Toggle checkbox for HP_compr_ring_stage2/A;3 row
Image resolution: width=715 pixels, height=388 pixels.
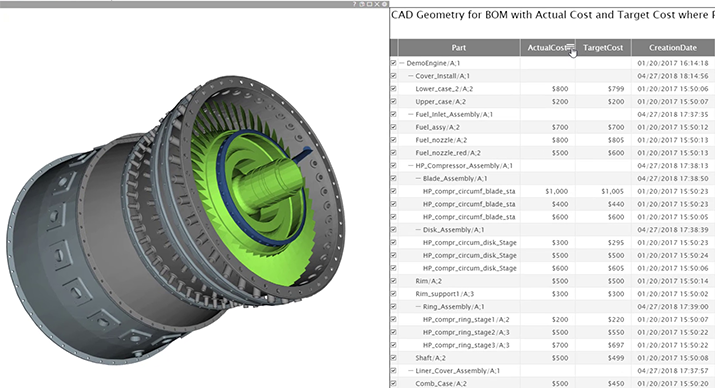pos(394,332)
